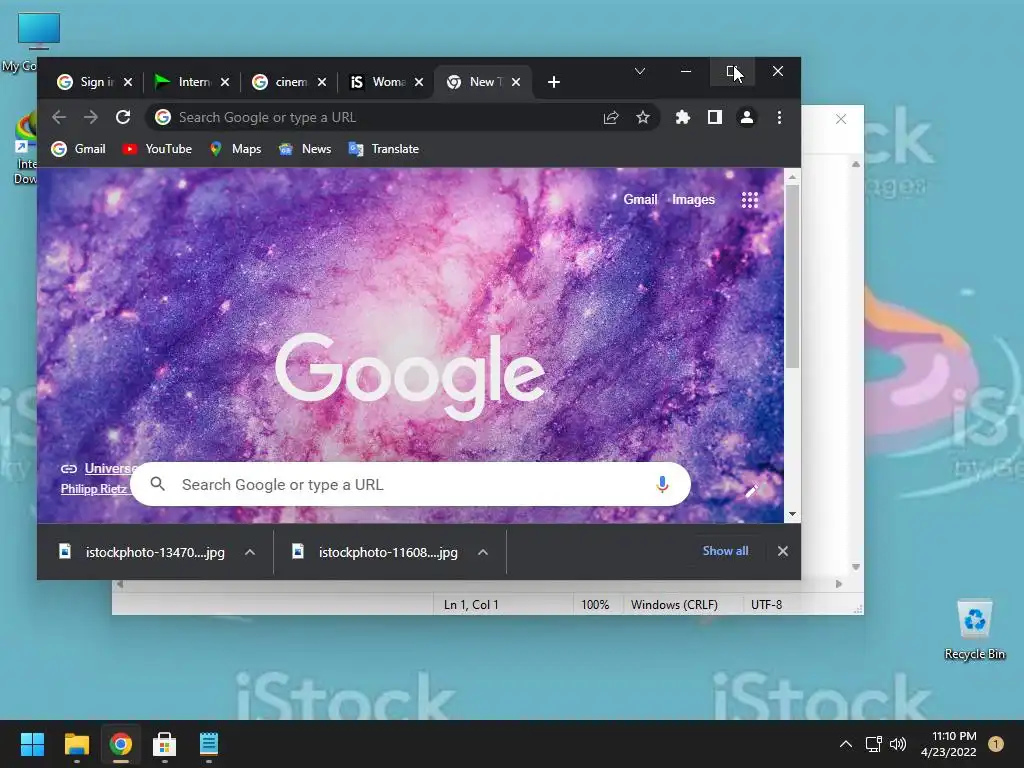Click Notepad's horizontal scroll right arrow
The height and width of the screenshot is (768, 1024).
[839, 584]
